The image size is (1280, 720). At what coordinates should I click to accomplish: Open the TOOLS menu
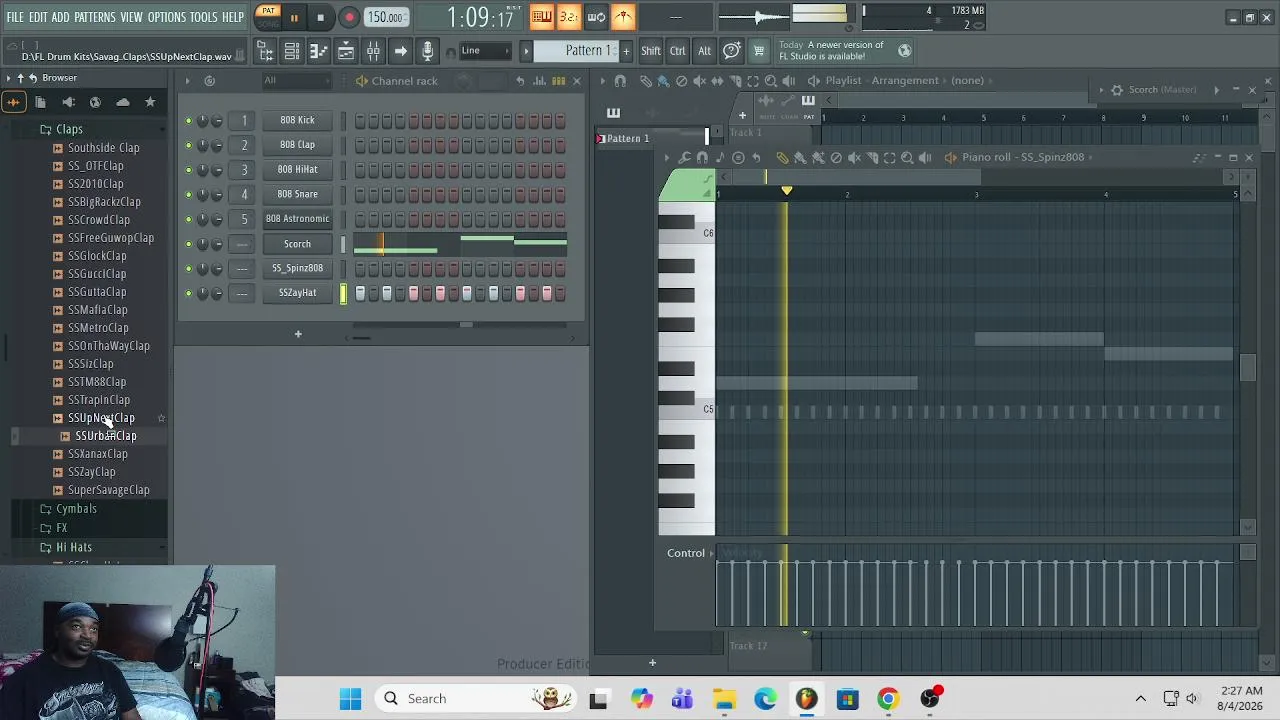pos(204,17)
